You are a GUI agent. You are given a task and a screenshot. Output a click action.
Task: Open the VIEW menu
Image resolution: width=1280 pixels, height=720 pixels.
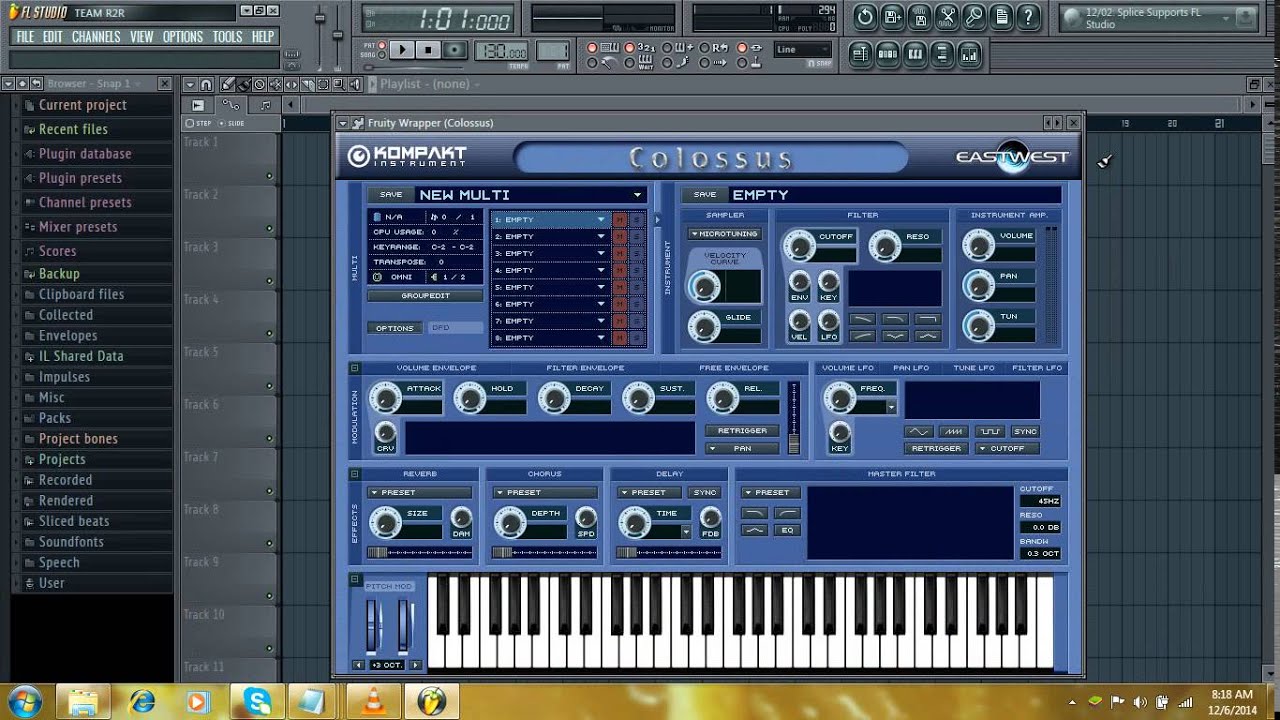[142, 37]
